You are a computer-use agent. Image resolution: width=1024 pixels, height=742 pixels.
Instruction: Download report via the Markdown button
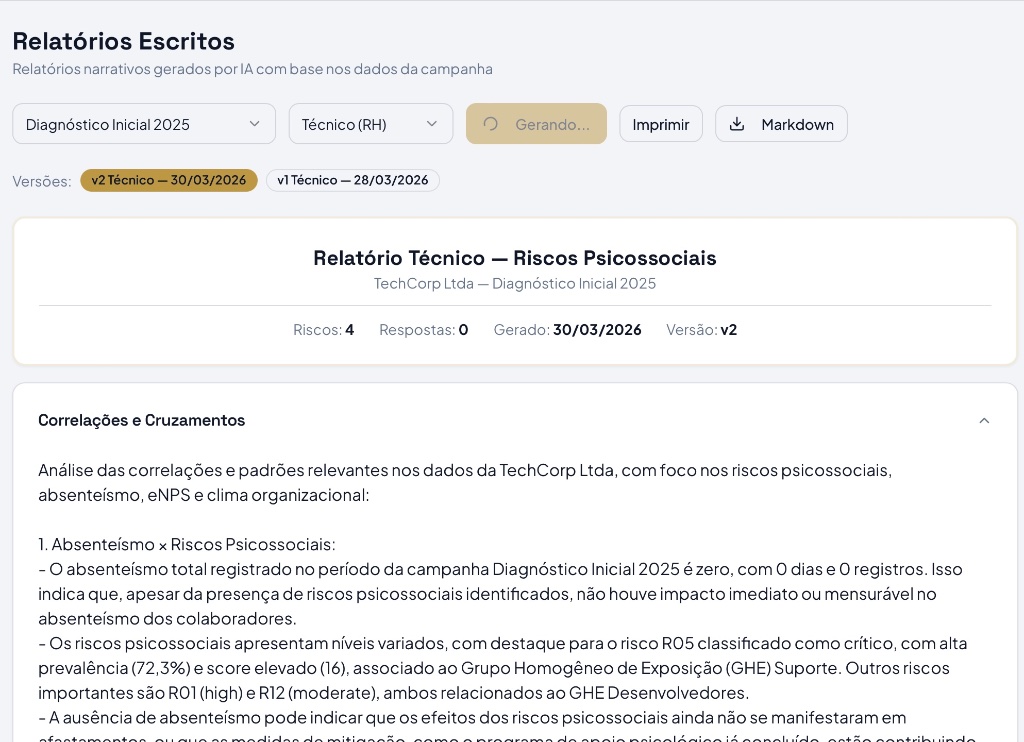coord(781,124)
